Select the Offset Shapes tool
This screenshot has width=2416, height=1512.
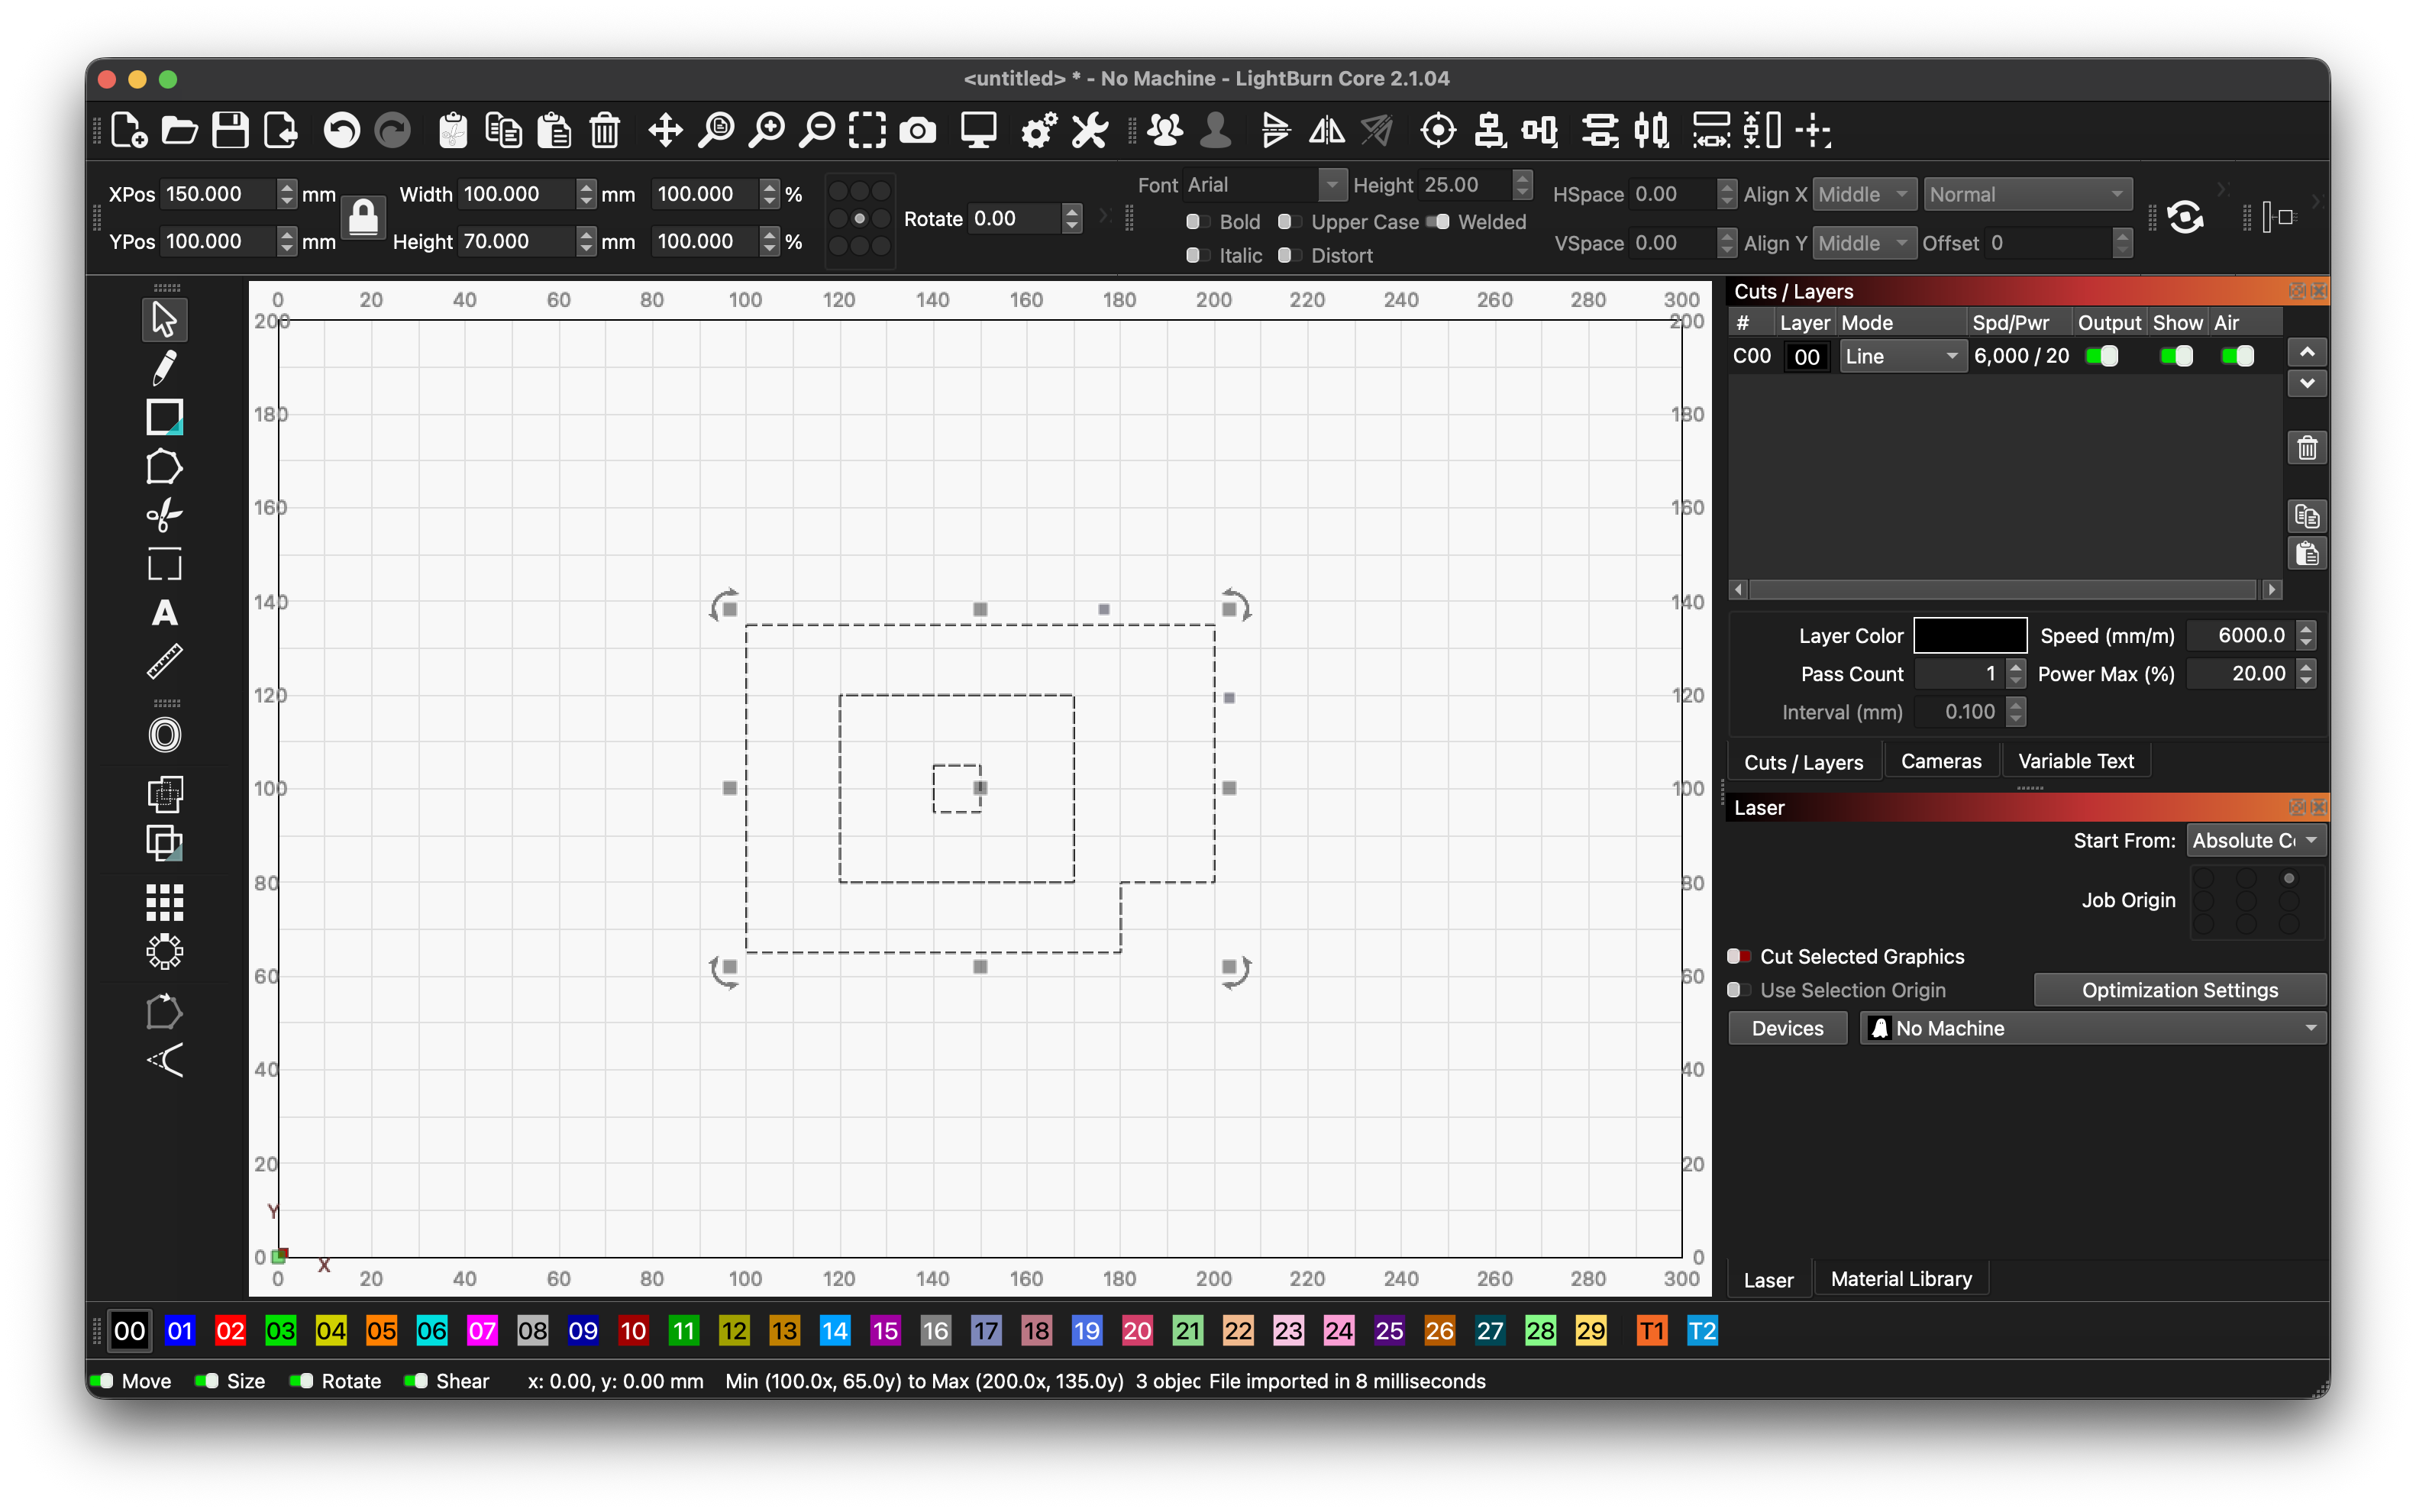[164, 735]
